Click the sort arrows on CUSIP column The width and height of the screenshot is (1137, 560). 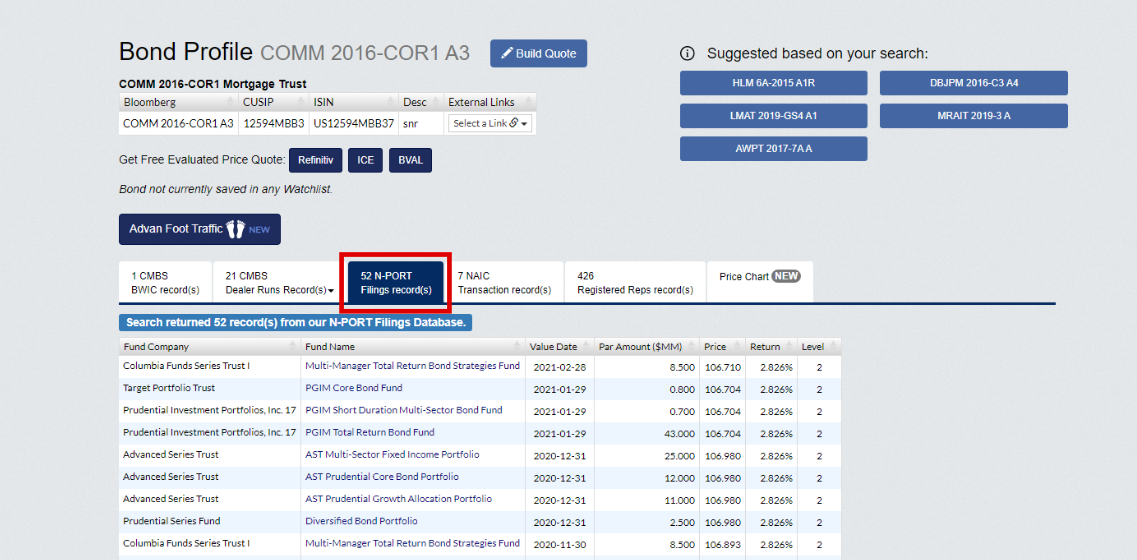300,102
